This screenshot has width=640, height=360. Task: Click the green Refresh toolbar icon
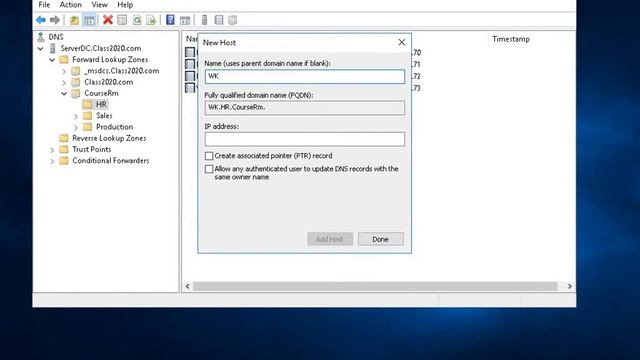[x=137, y=20]
